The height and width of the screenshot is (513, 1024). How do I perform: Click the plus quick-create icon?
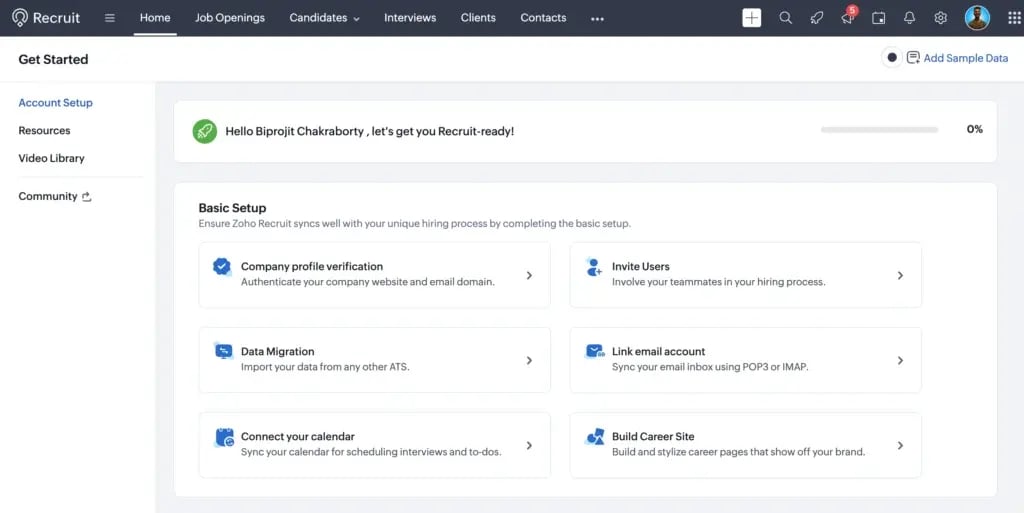tap(752, 18)
